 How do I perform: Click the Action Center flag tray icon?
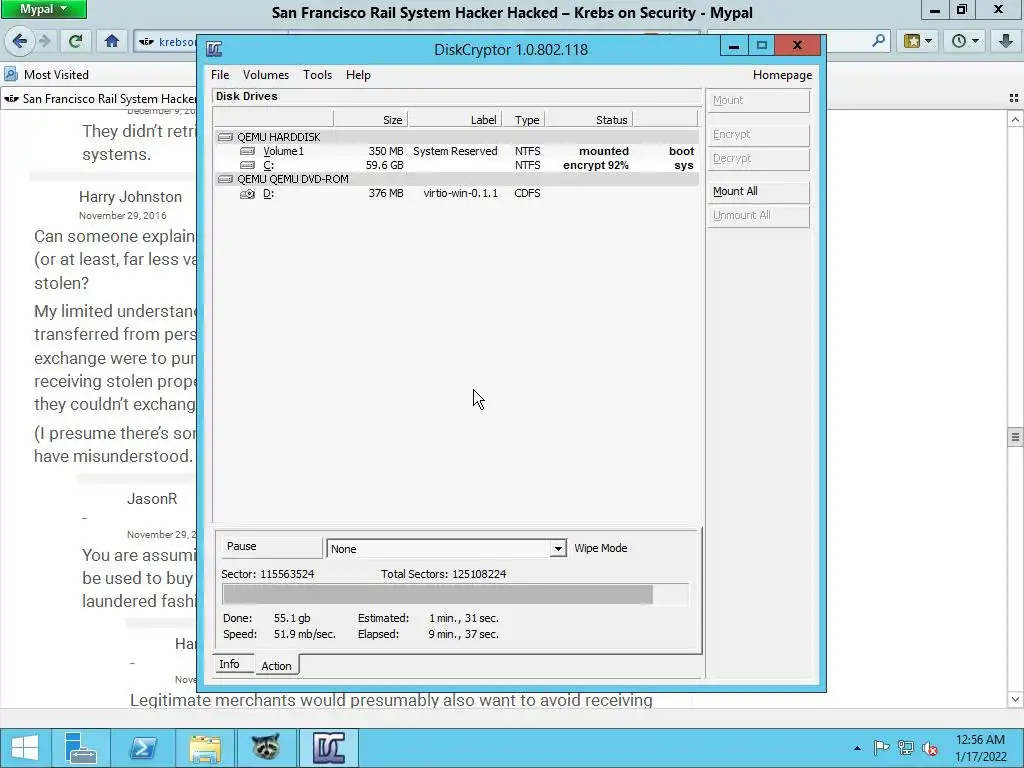coord(881,748)
